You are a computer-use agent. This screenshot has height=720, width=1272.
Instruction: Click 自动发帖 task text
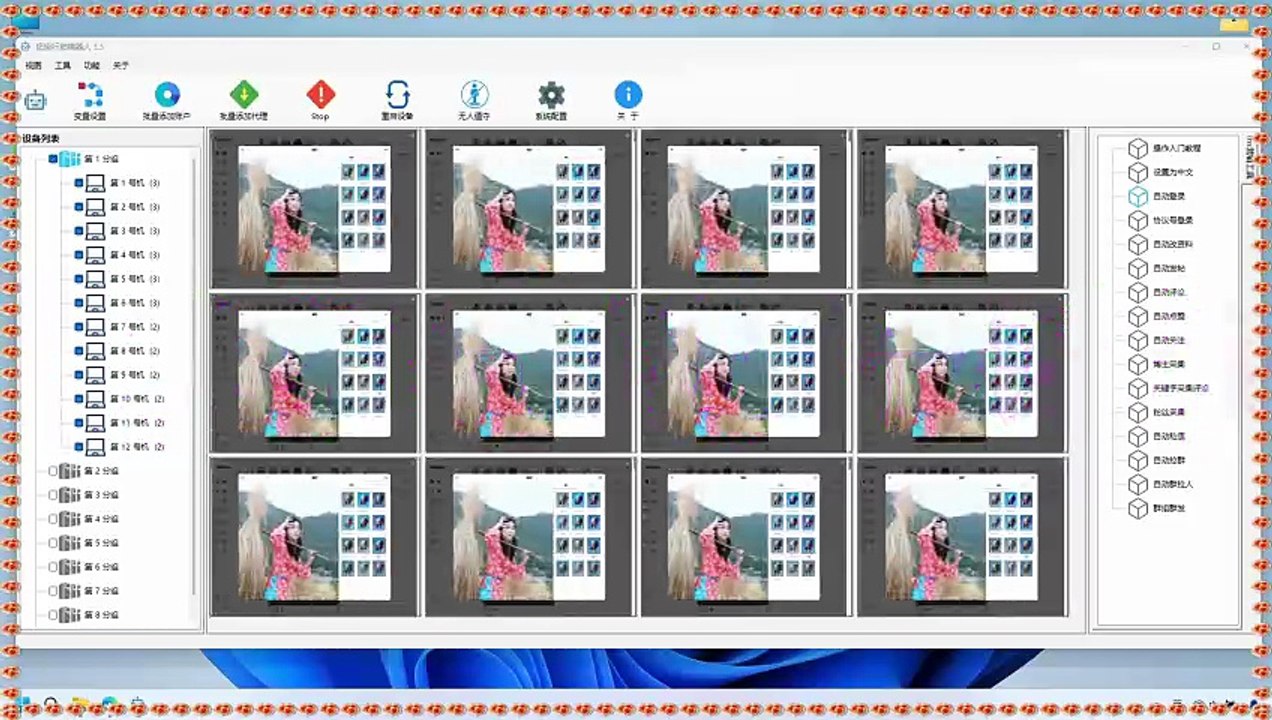click(1169, 268)
